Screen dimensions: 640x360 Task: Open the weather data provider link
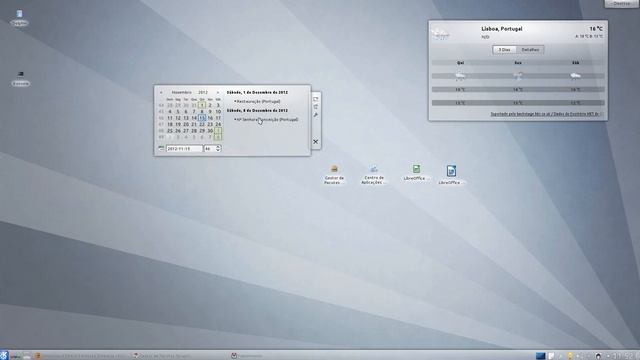pos(545,114)
